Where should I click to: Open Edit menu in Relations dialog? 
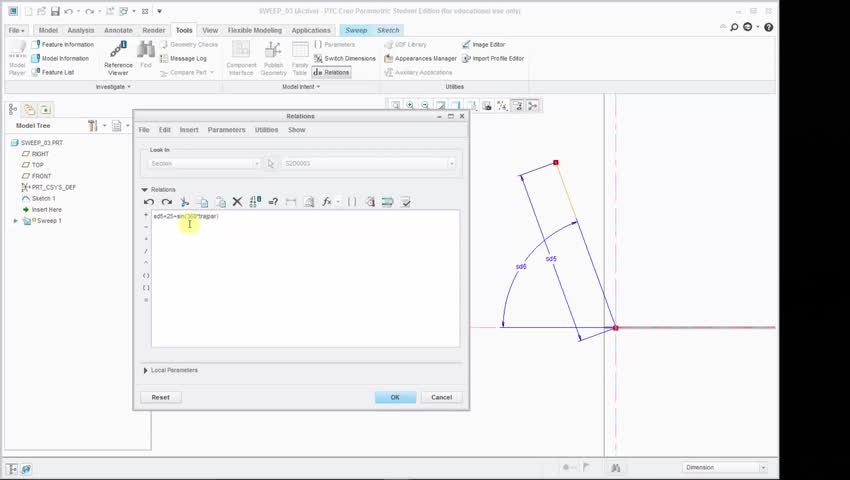pos(165,130)
